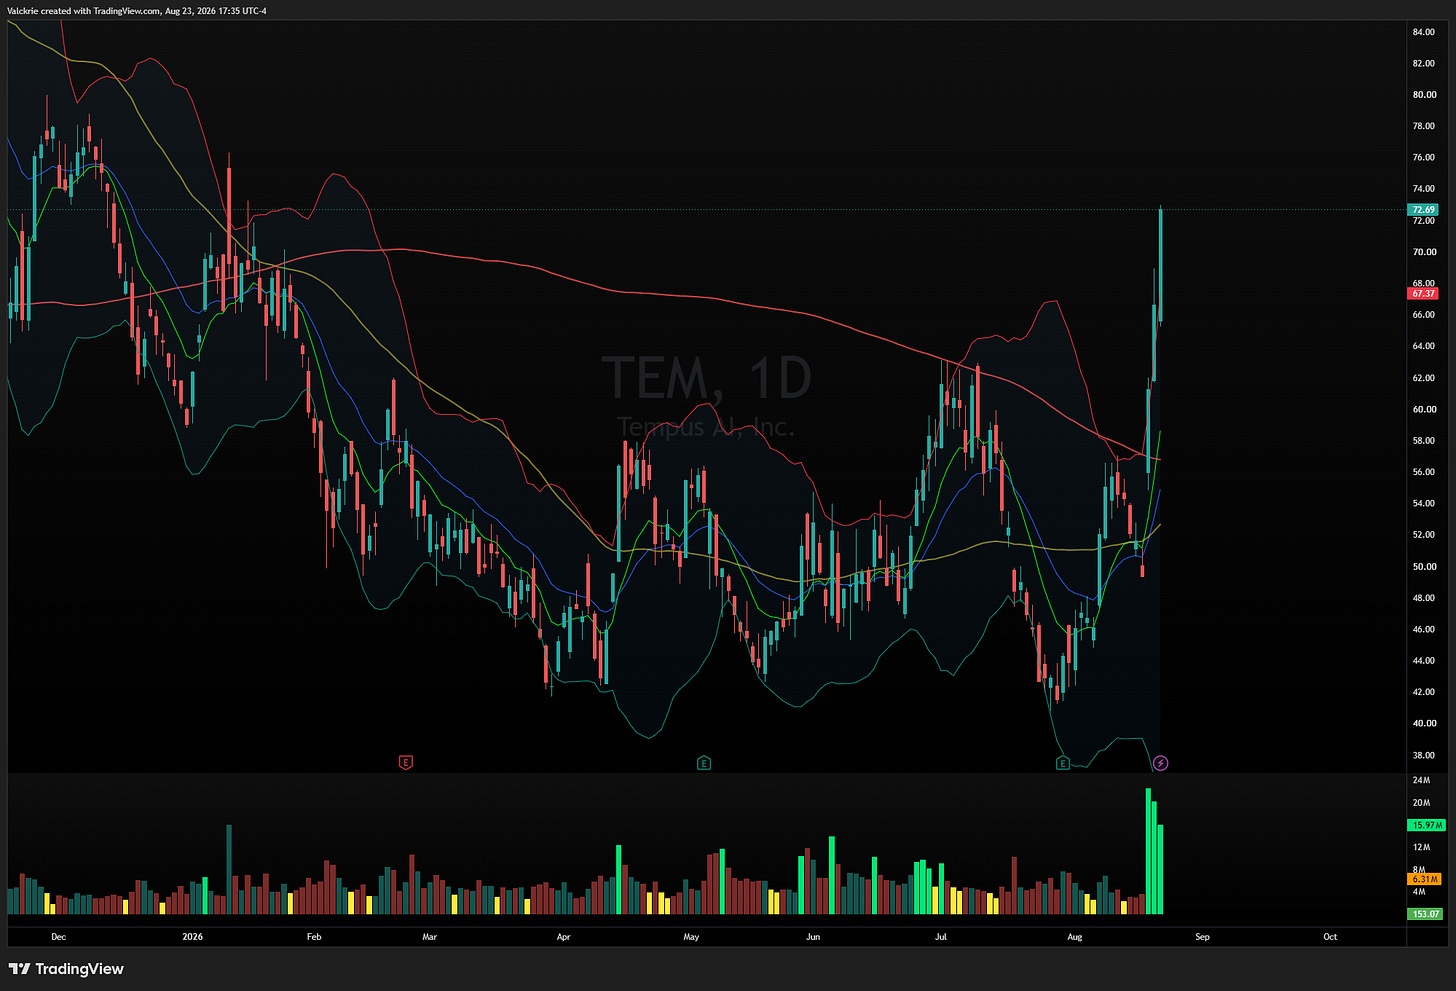Image resolution: width=1456 pixels, height=991 pixels.
Task: Click the 80.00 level on price axis
Action: 1424,95
